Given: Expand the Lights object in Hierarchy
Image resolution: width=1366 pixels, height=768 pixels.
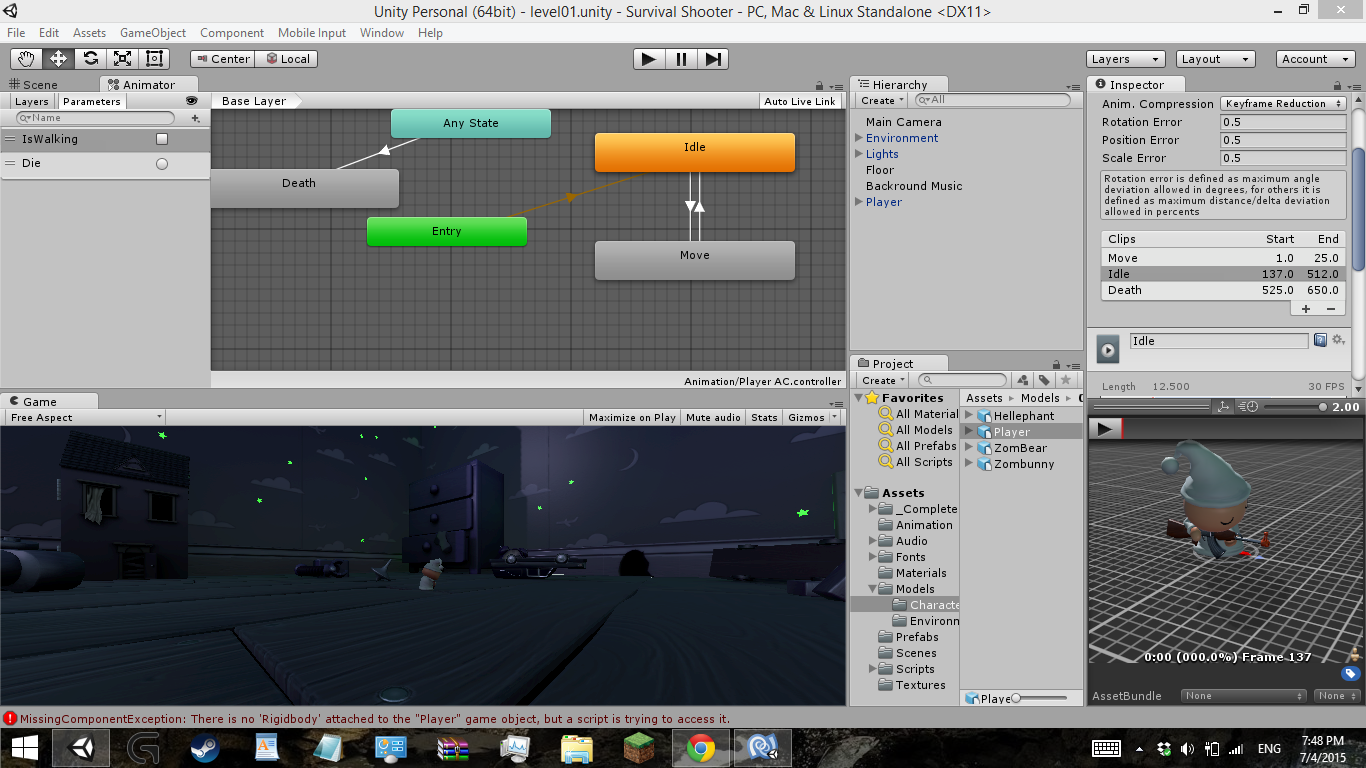Looking at the screenshot, I should pyautogui.click(x=858, y=154).
